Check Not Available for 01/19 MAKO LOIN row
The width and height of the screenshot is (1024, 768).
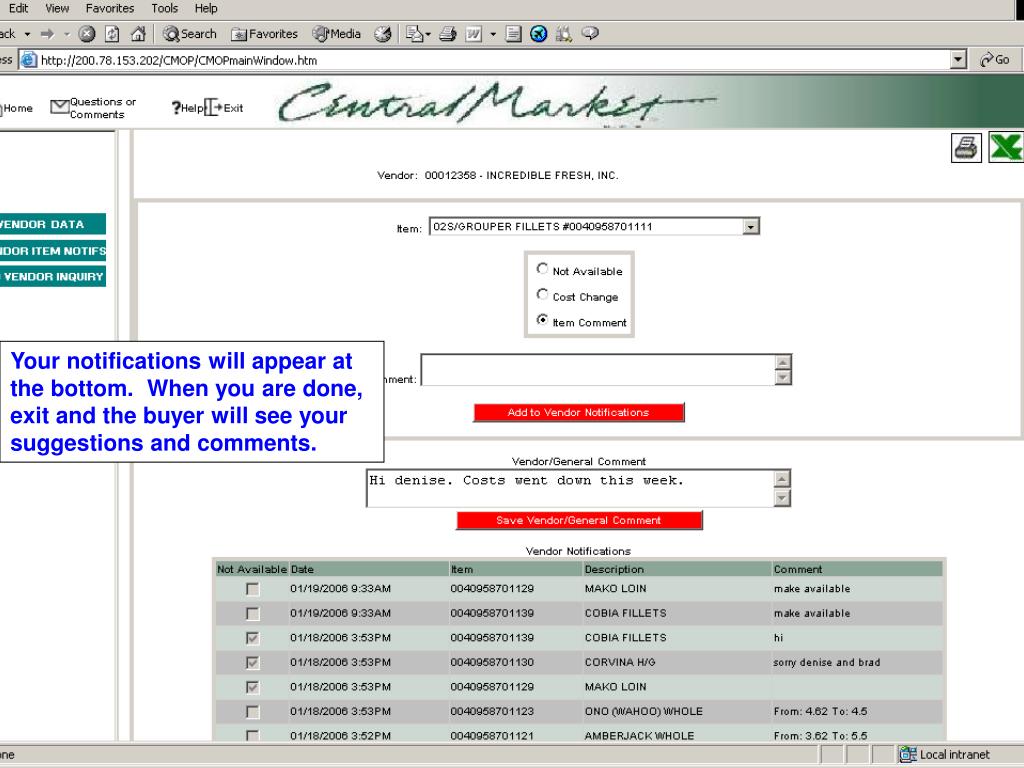pyautogui.click(x=252, y=589)
